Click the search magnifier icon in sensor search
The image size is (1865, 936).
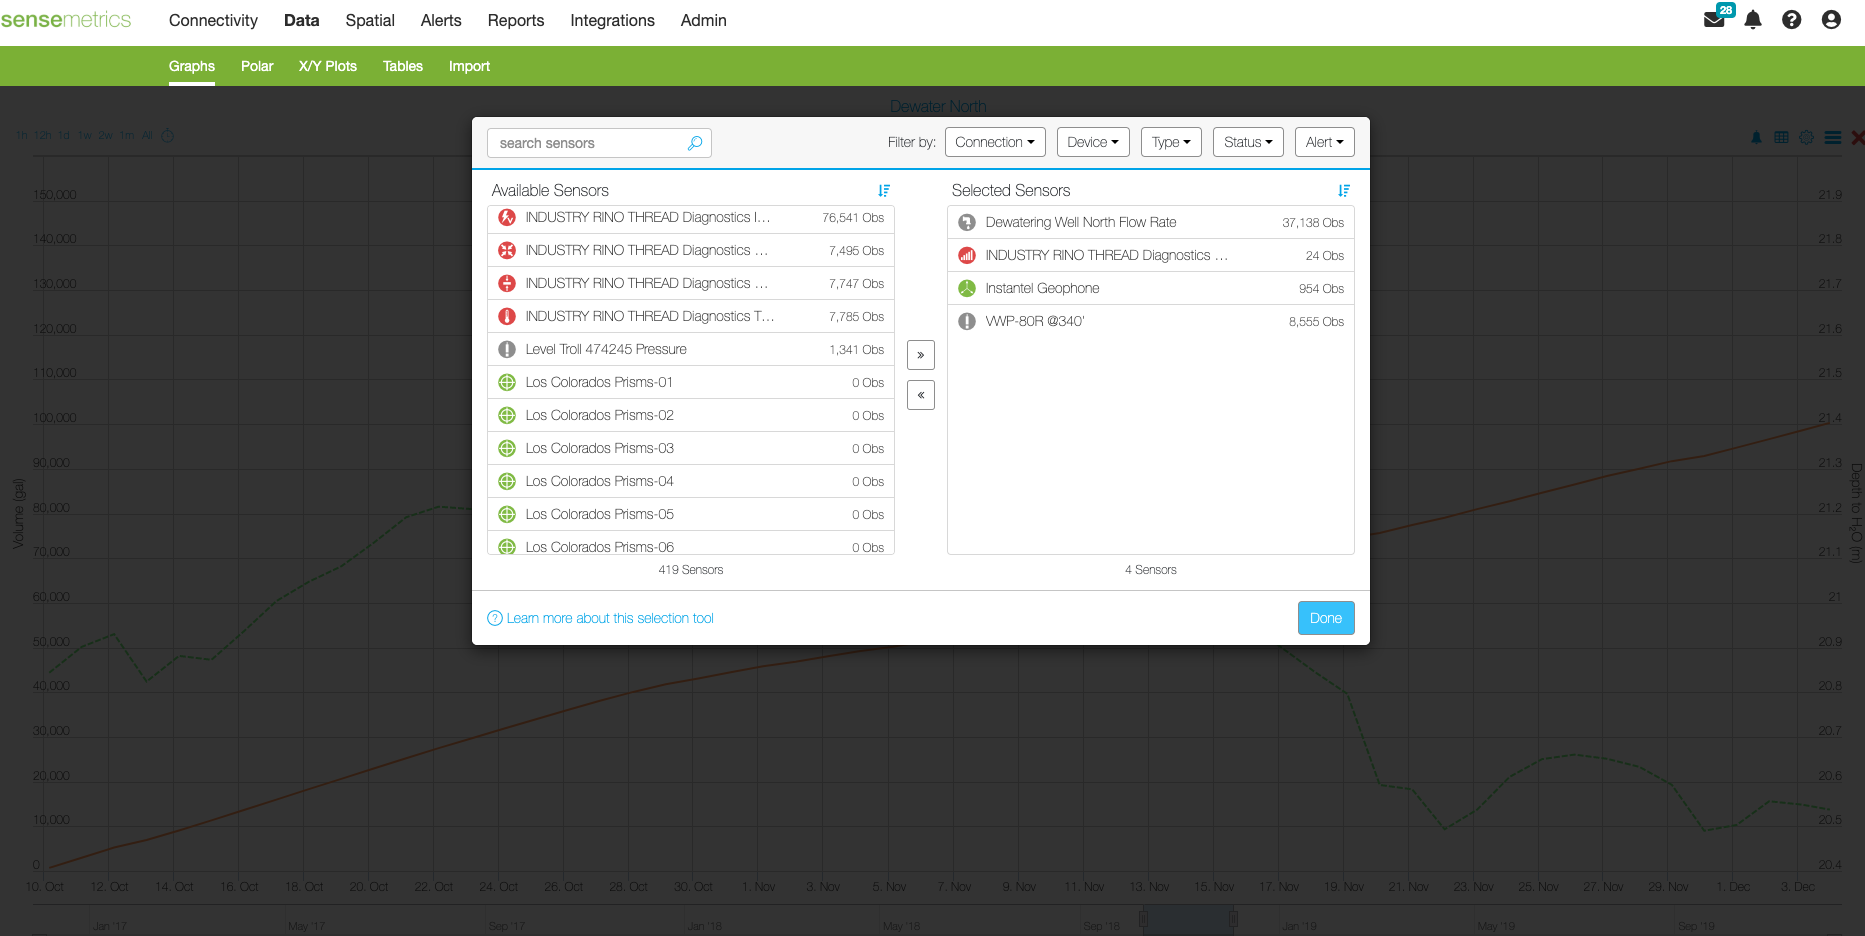tap(695, 143)
